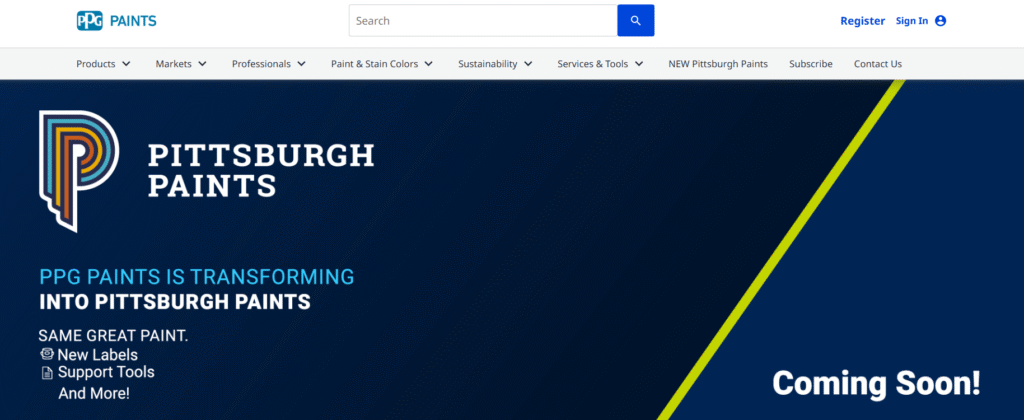This screenshot has height=420, width=1024.
Task: Click the PPG Paints logo
Action: (x=116, y=21)
